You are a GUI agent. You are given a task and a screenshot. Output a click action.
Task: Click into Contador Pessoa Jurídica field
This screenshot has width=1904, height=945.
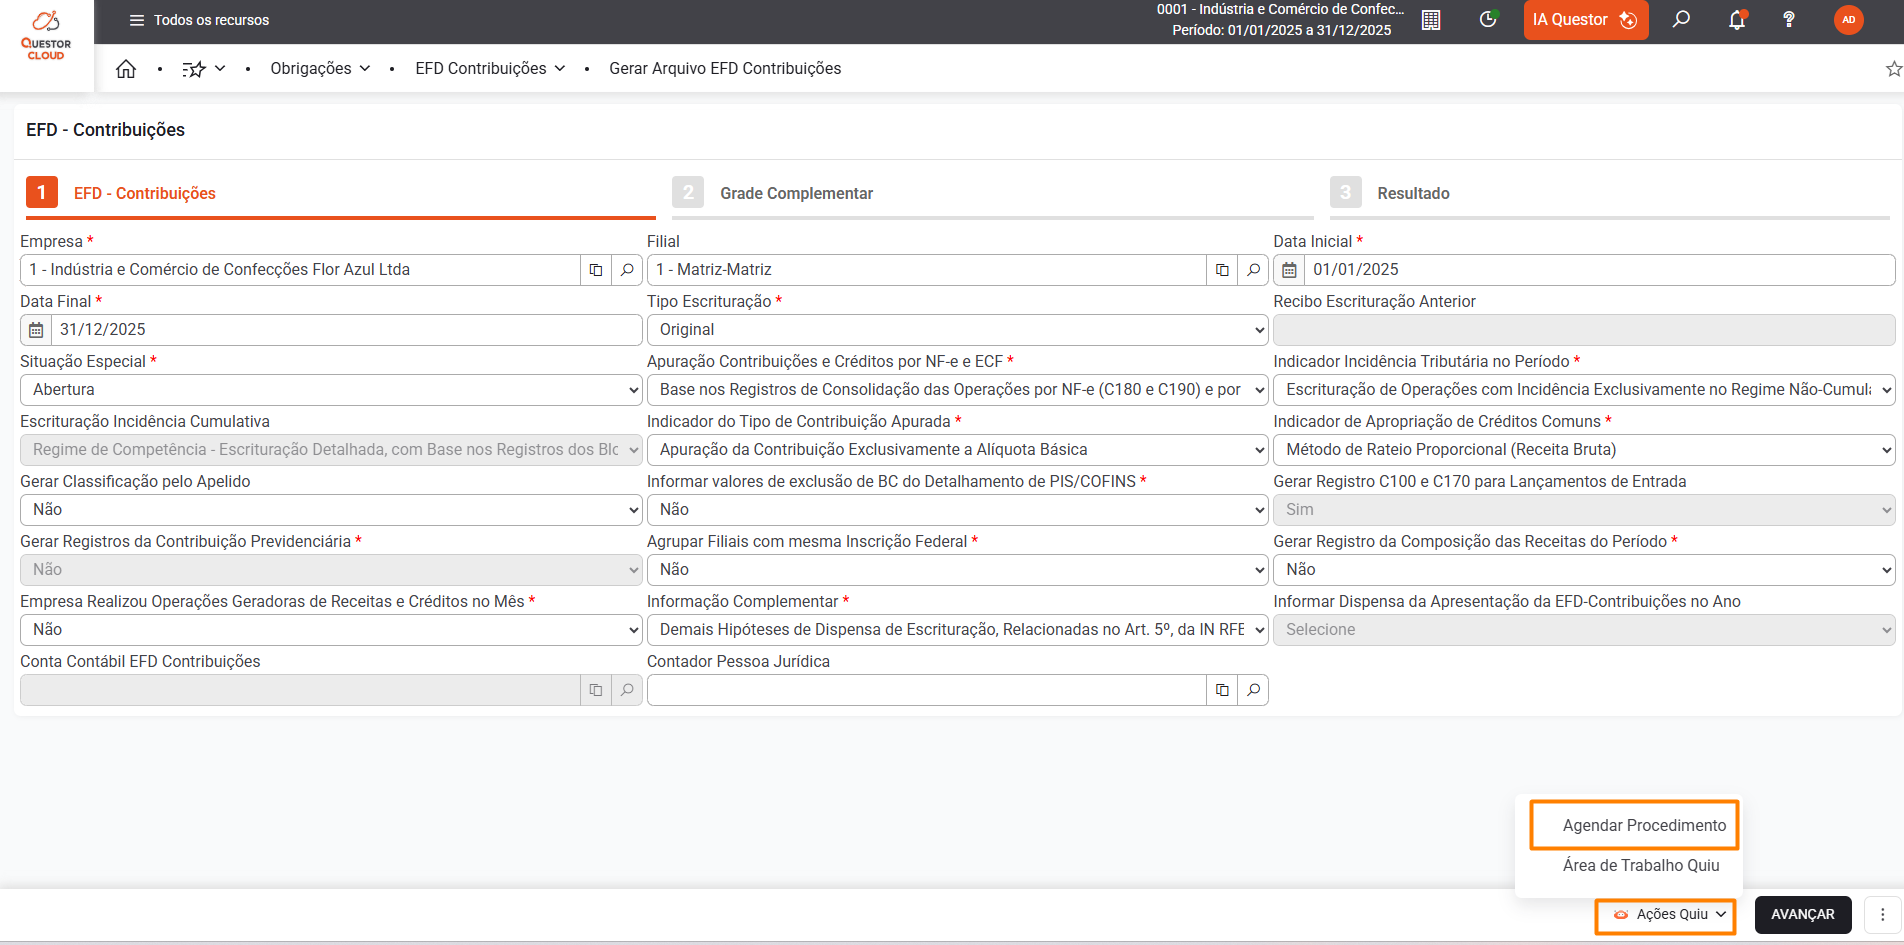926,690
